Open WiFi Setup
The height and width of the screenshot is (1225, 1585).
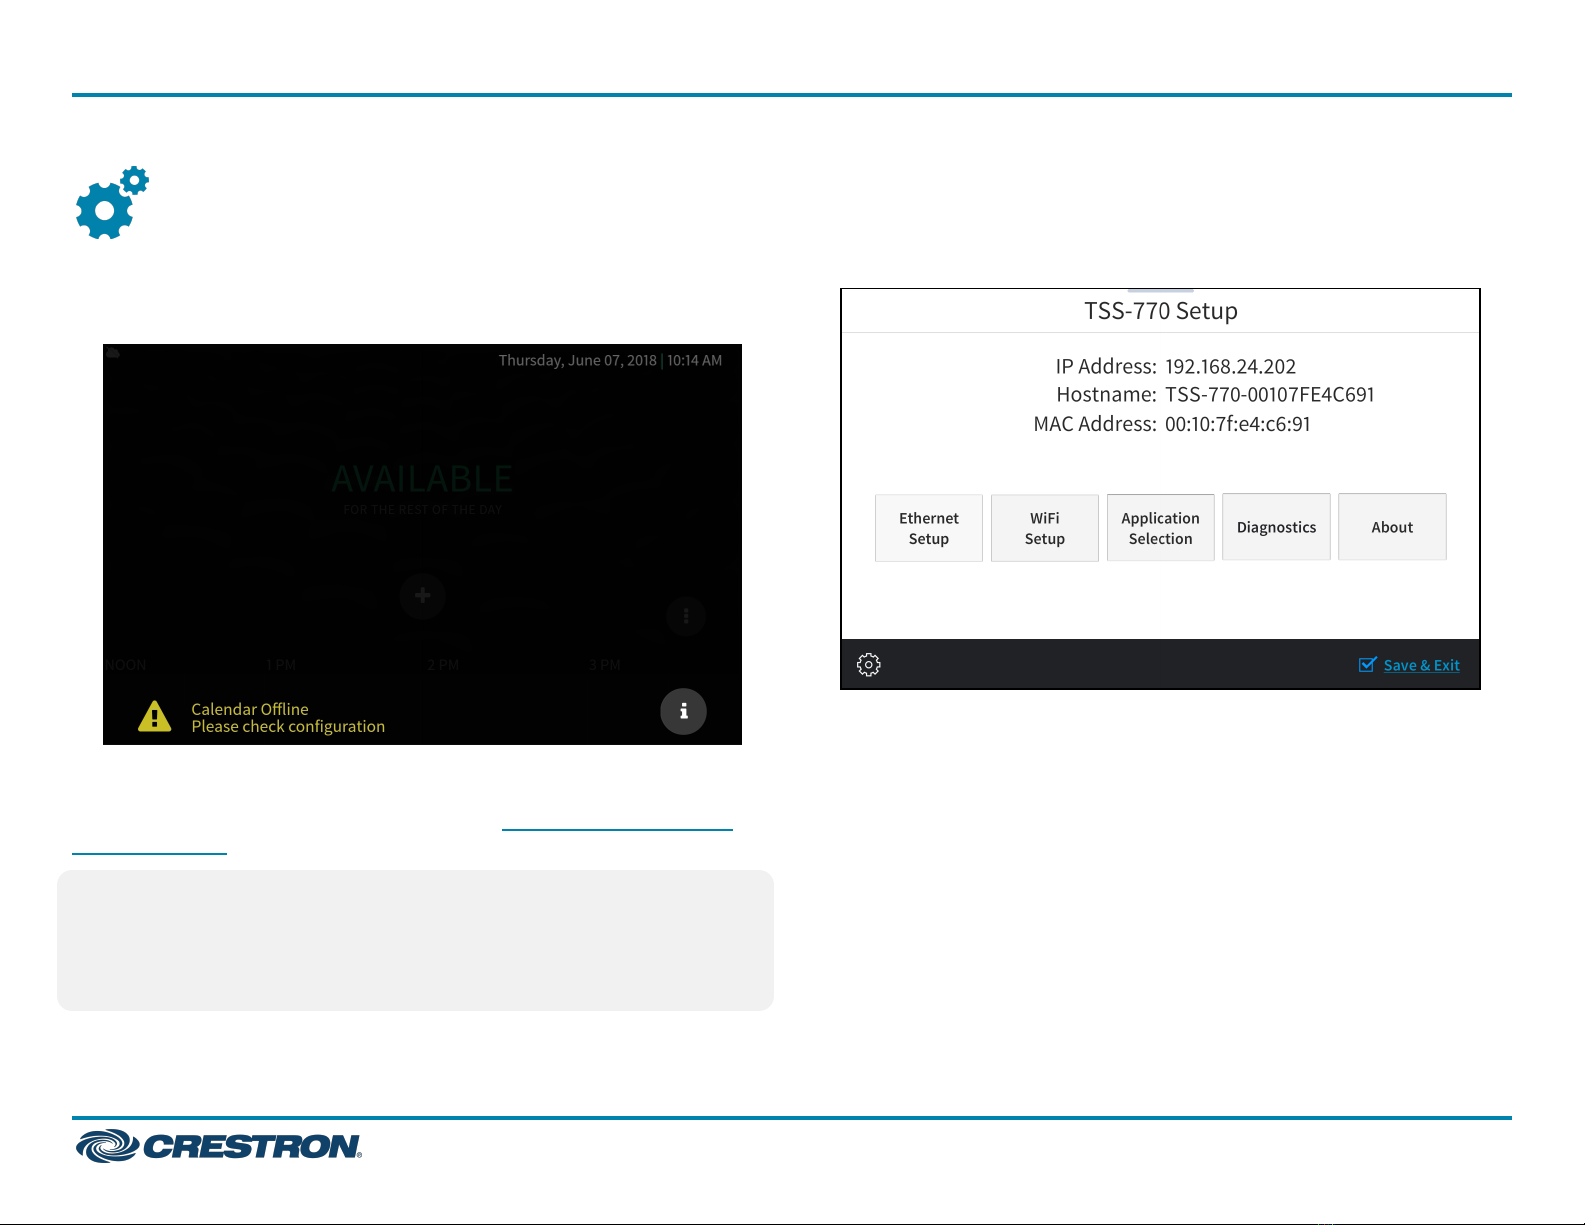1044,528
